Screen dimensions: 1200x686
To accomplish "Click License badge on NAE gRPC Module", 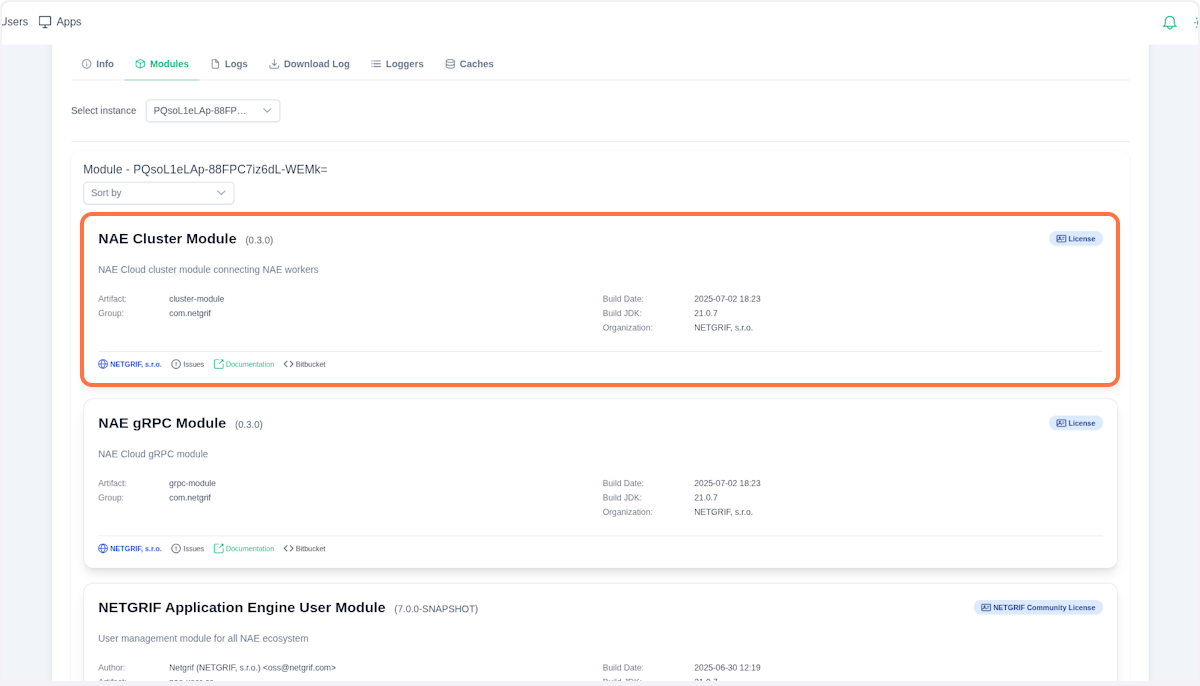I will click(x=1075, y=423).
